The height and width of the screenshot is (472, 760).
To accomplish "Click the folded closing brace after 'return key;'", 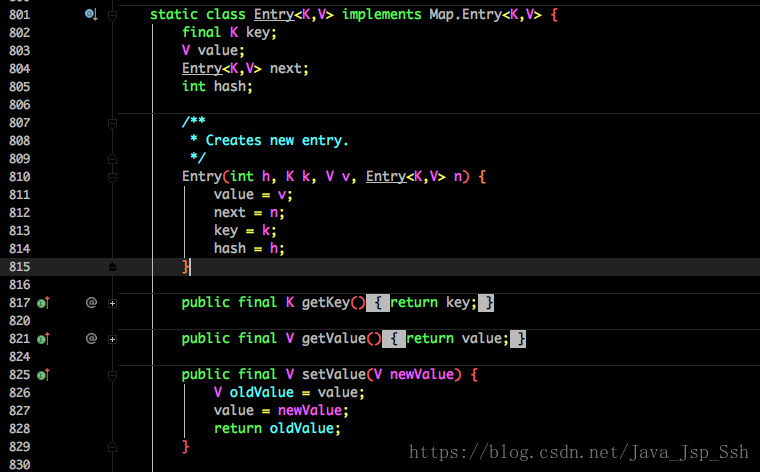I will pos(486,303).
